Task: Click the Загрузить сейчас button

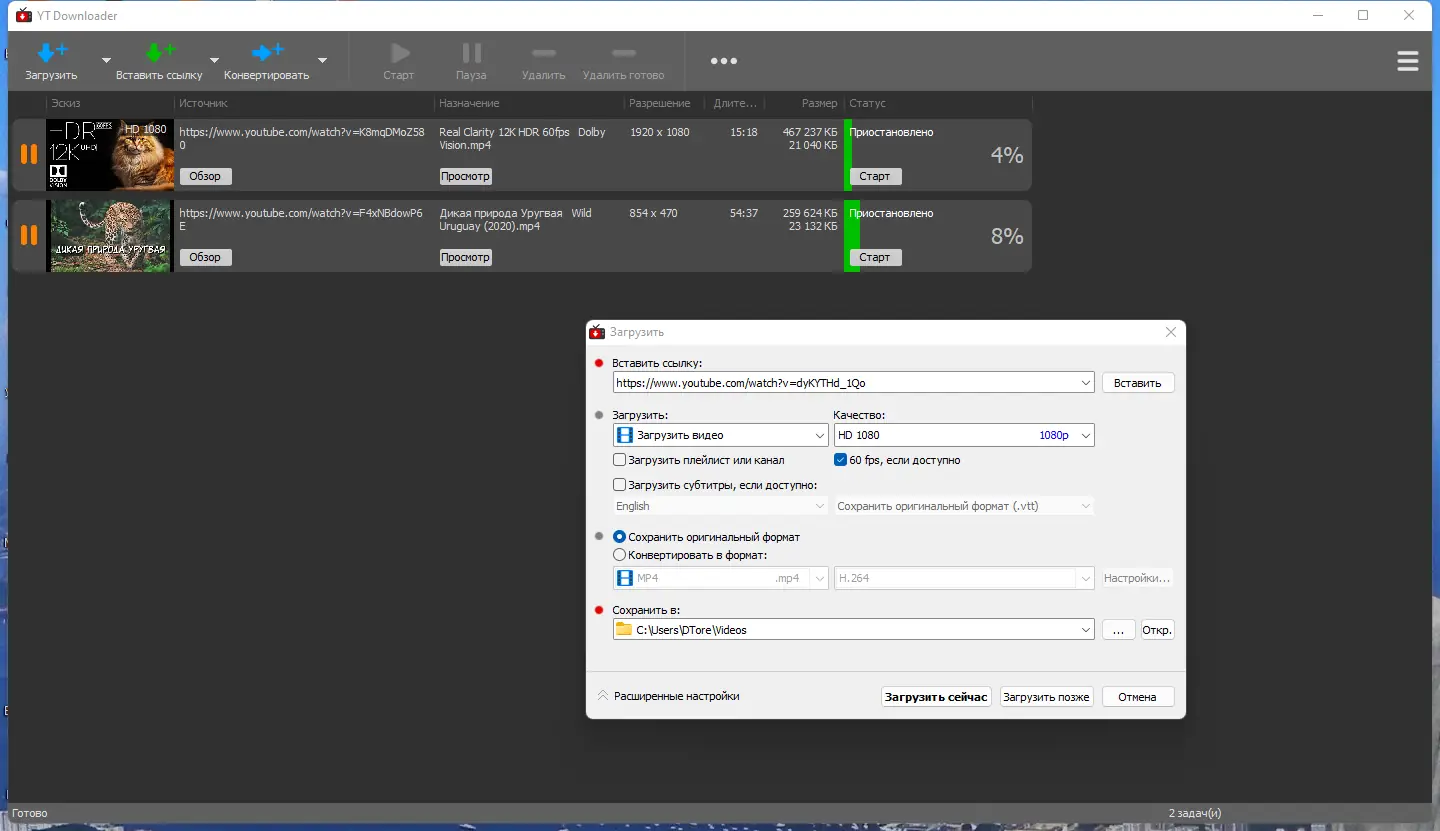Action: 936,697
